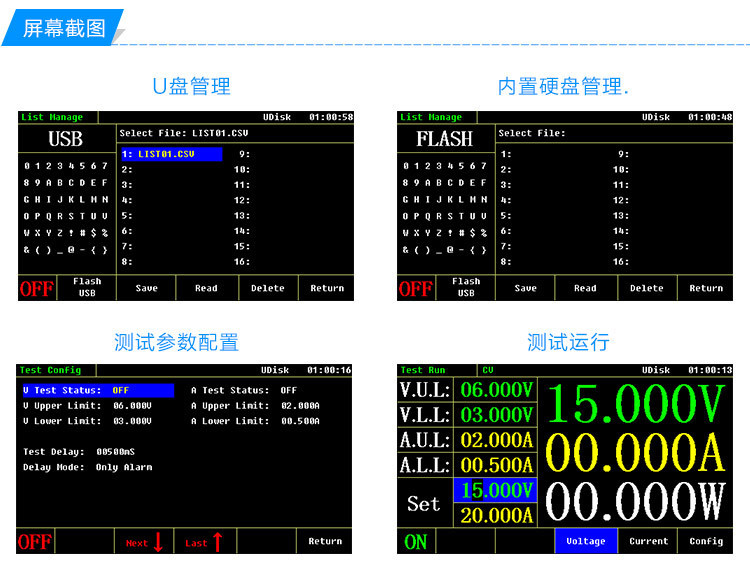Click the large 15.000V voltage reading

(635, 404)
